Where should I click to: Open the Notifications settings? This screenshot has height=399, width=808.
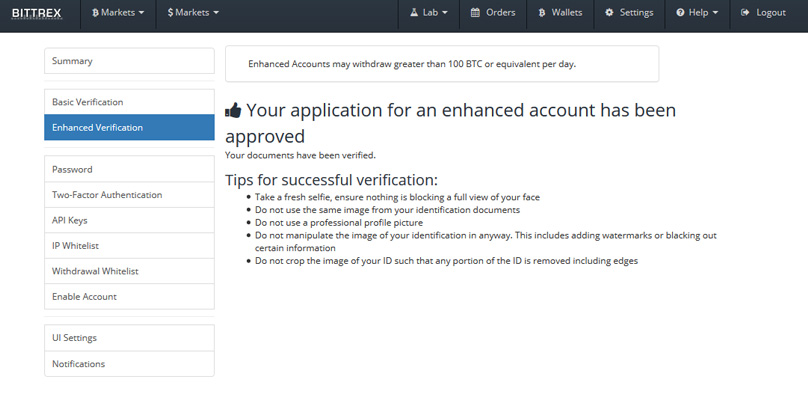[129, 363]
